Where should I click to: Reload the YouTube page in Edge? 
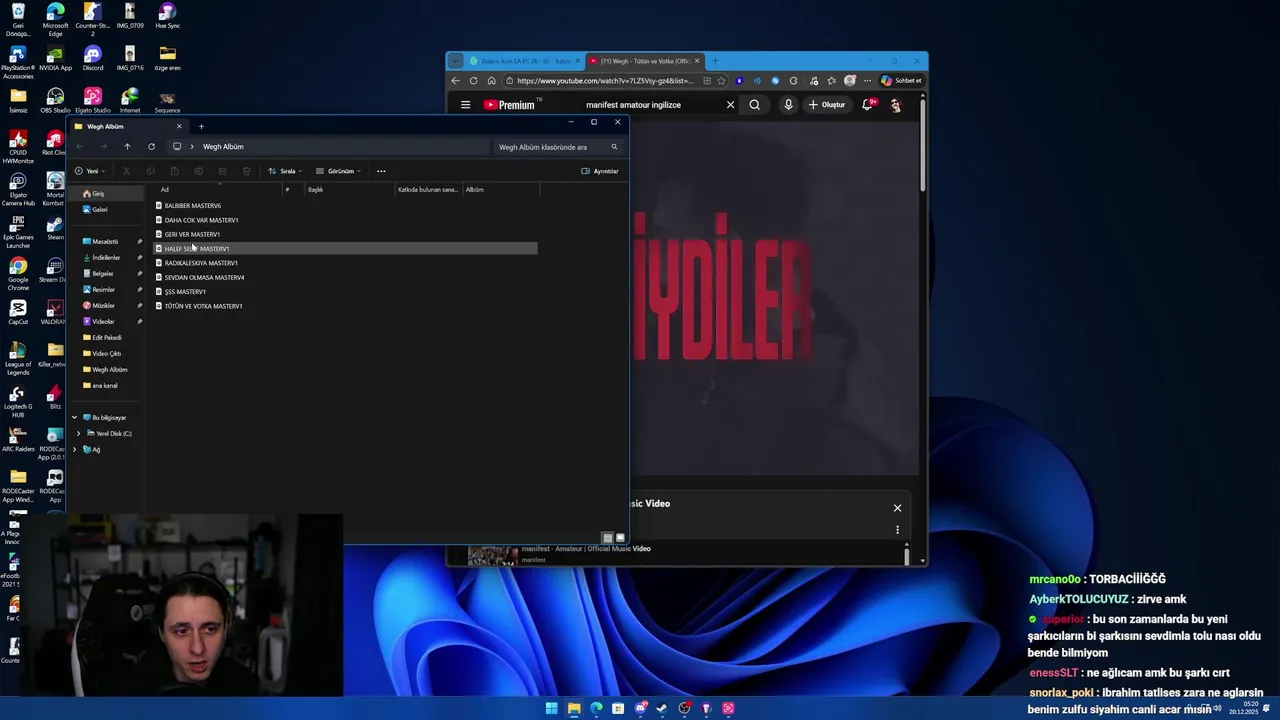tap(473, 81)
